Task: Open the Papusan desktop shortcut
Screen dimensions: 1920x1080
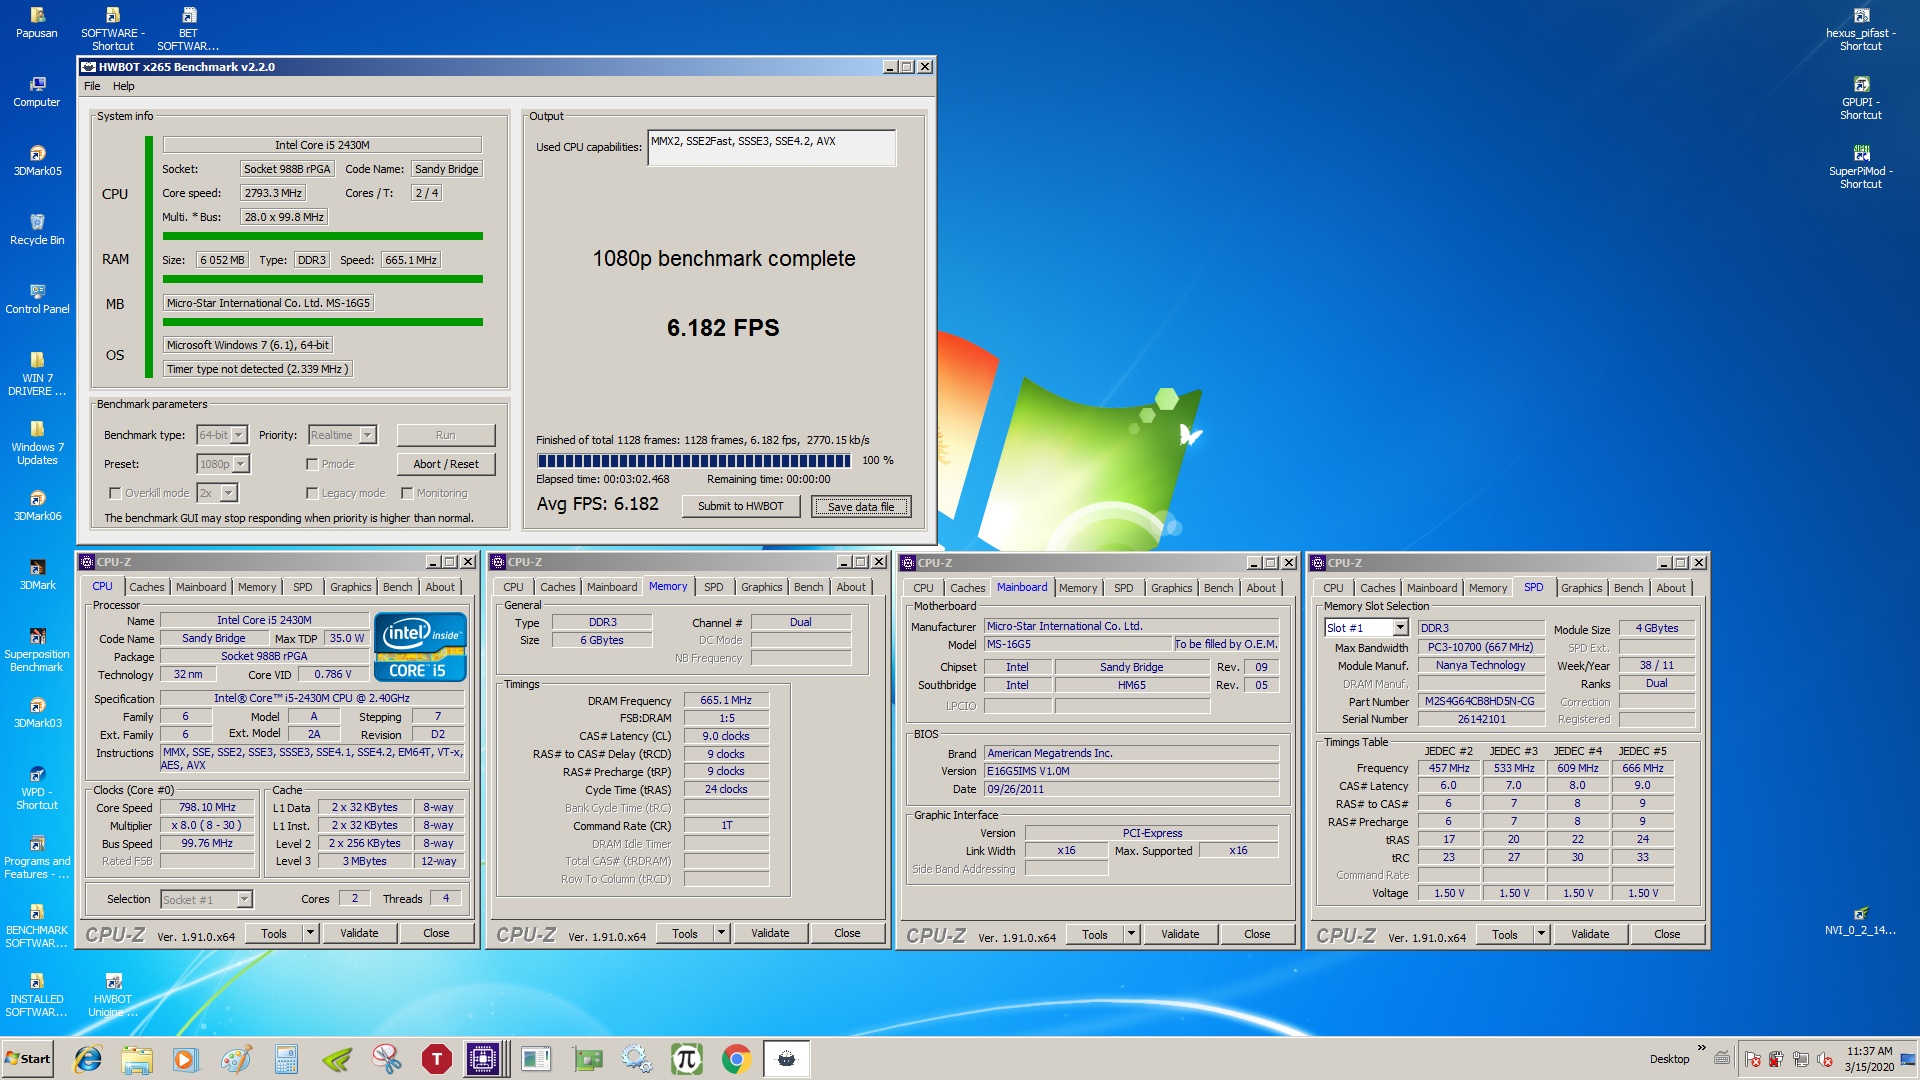Action: 37,22
